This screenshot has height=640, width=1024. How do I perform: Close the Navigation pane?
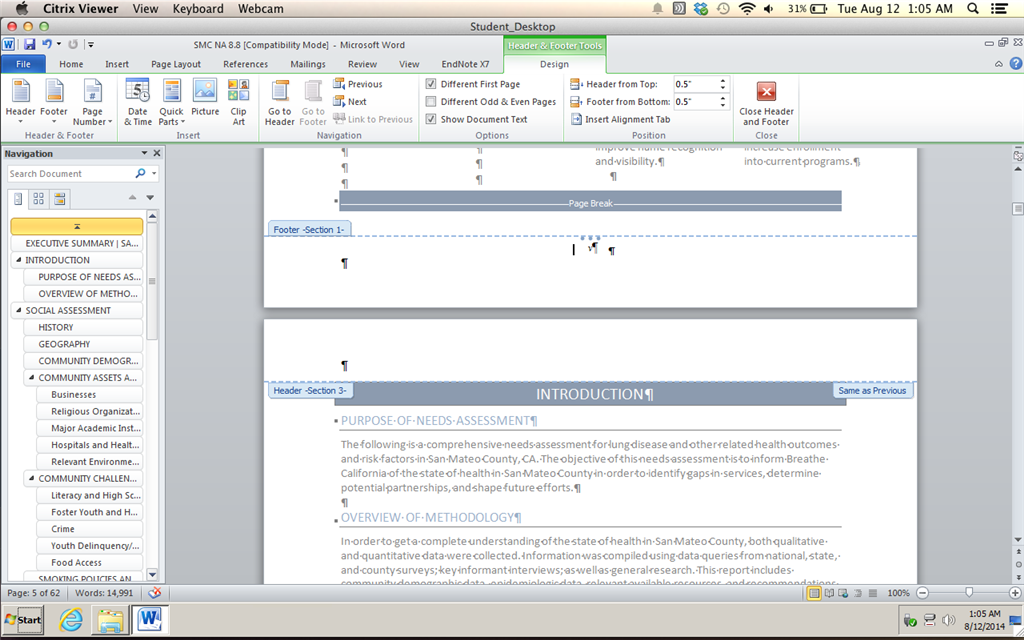point(157,153)
